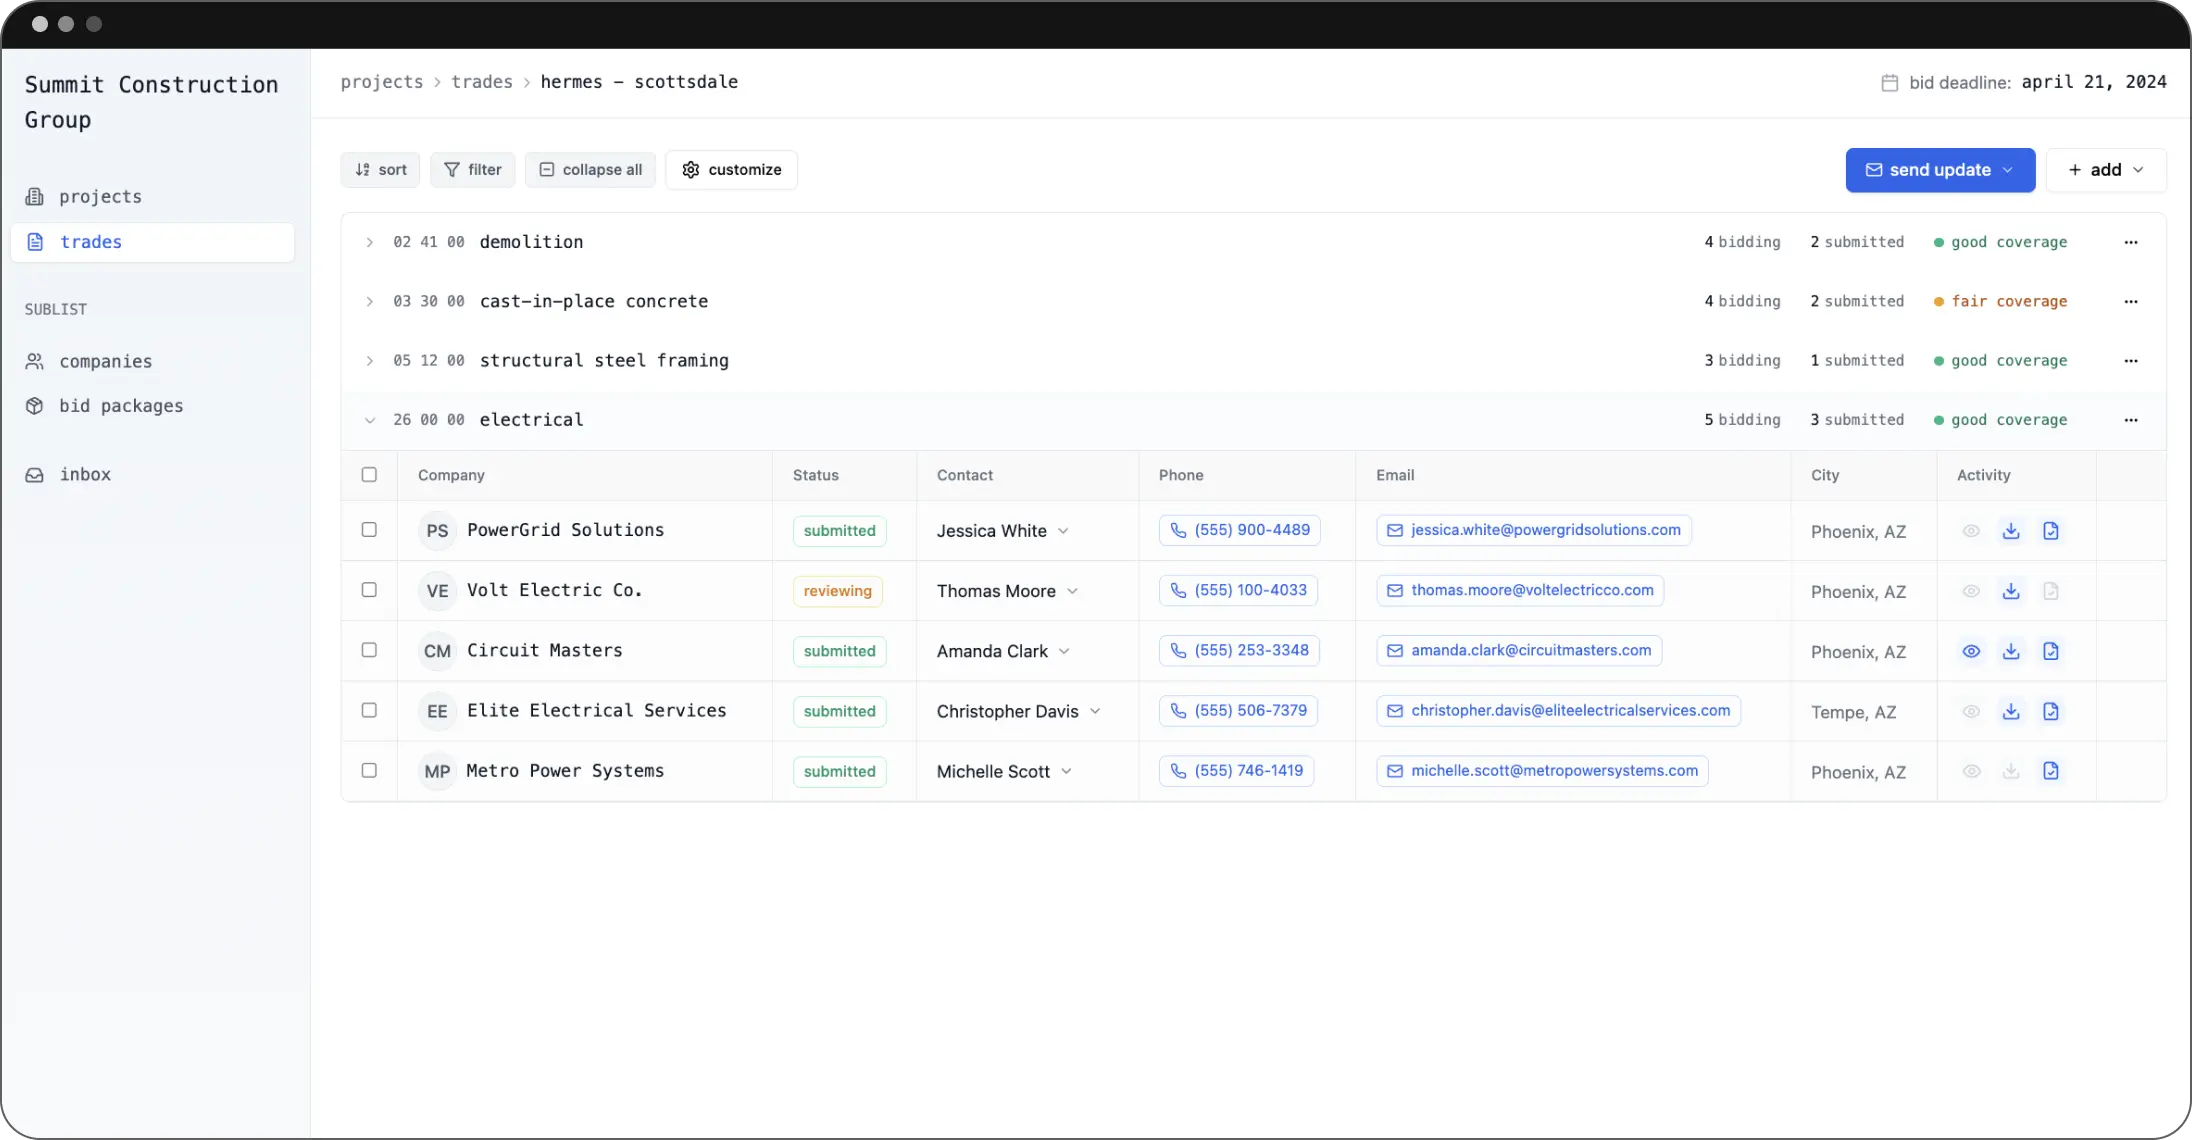Click the bid deadline calendar icon

point(1889,83)
